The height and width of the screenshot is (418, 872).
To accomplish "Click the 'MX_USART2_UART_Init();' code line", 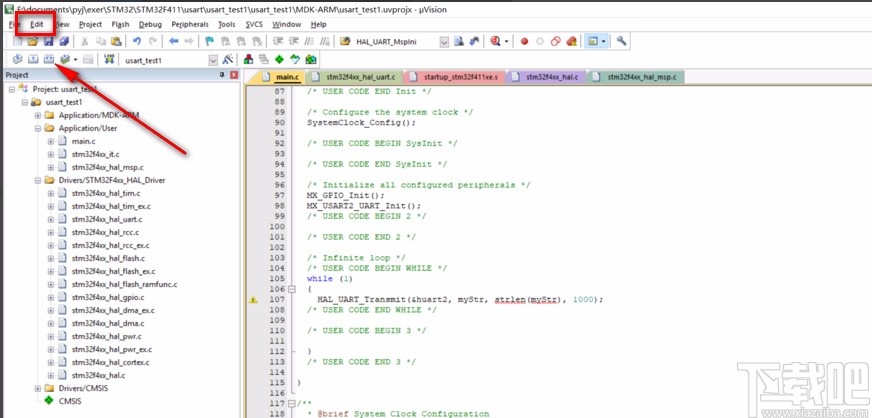I will point(364,206).
